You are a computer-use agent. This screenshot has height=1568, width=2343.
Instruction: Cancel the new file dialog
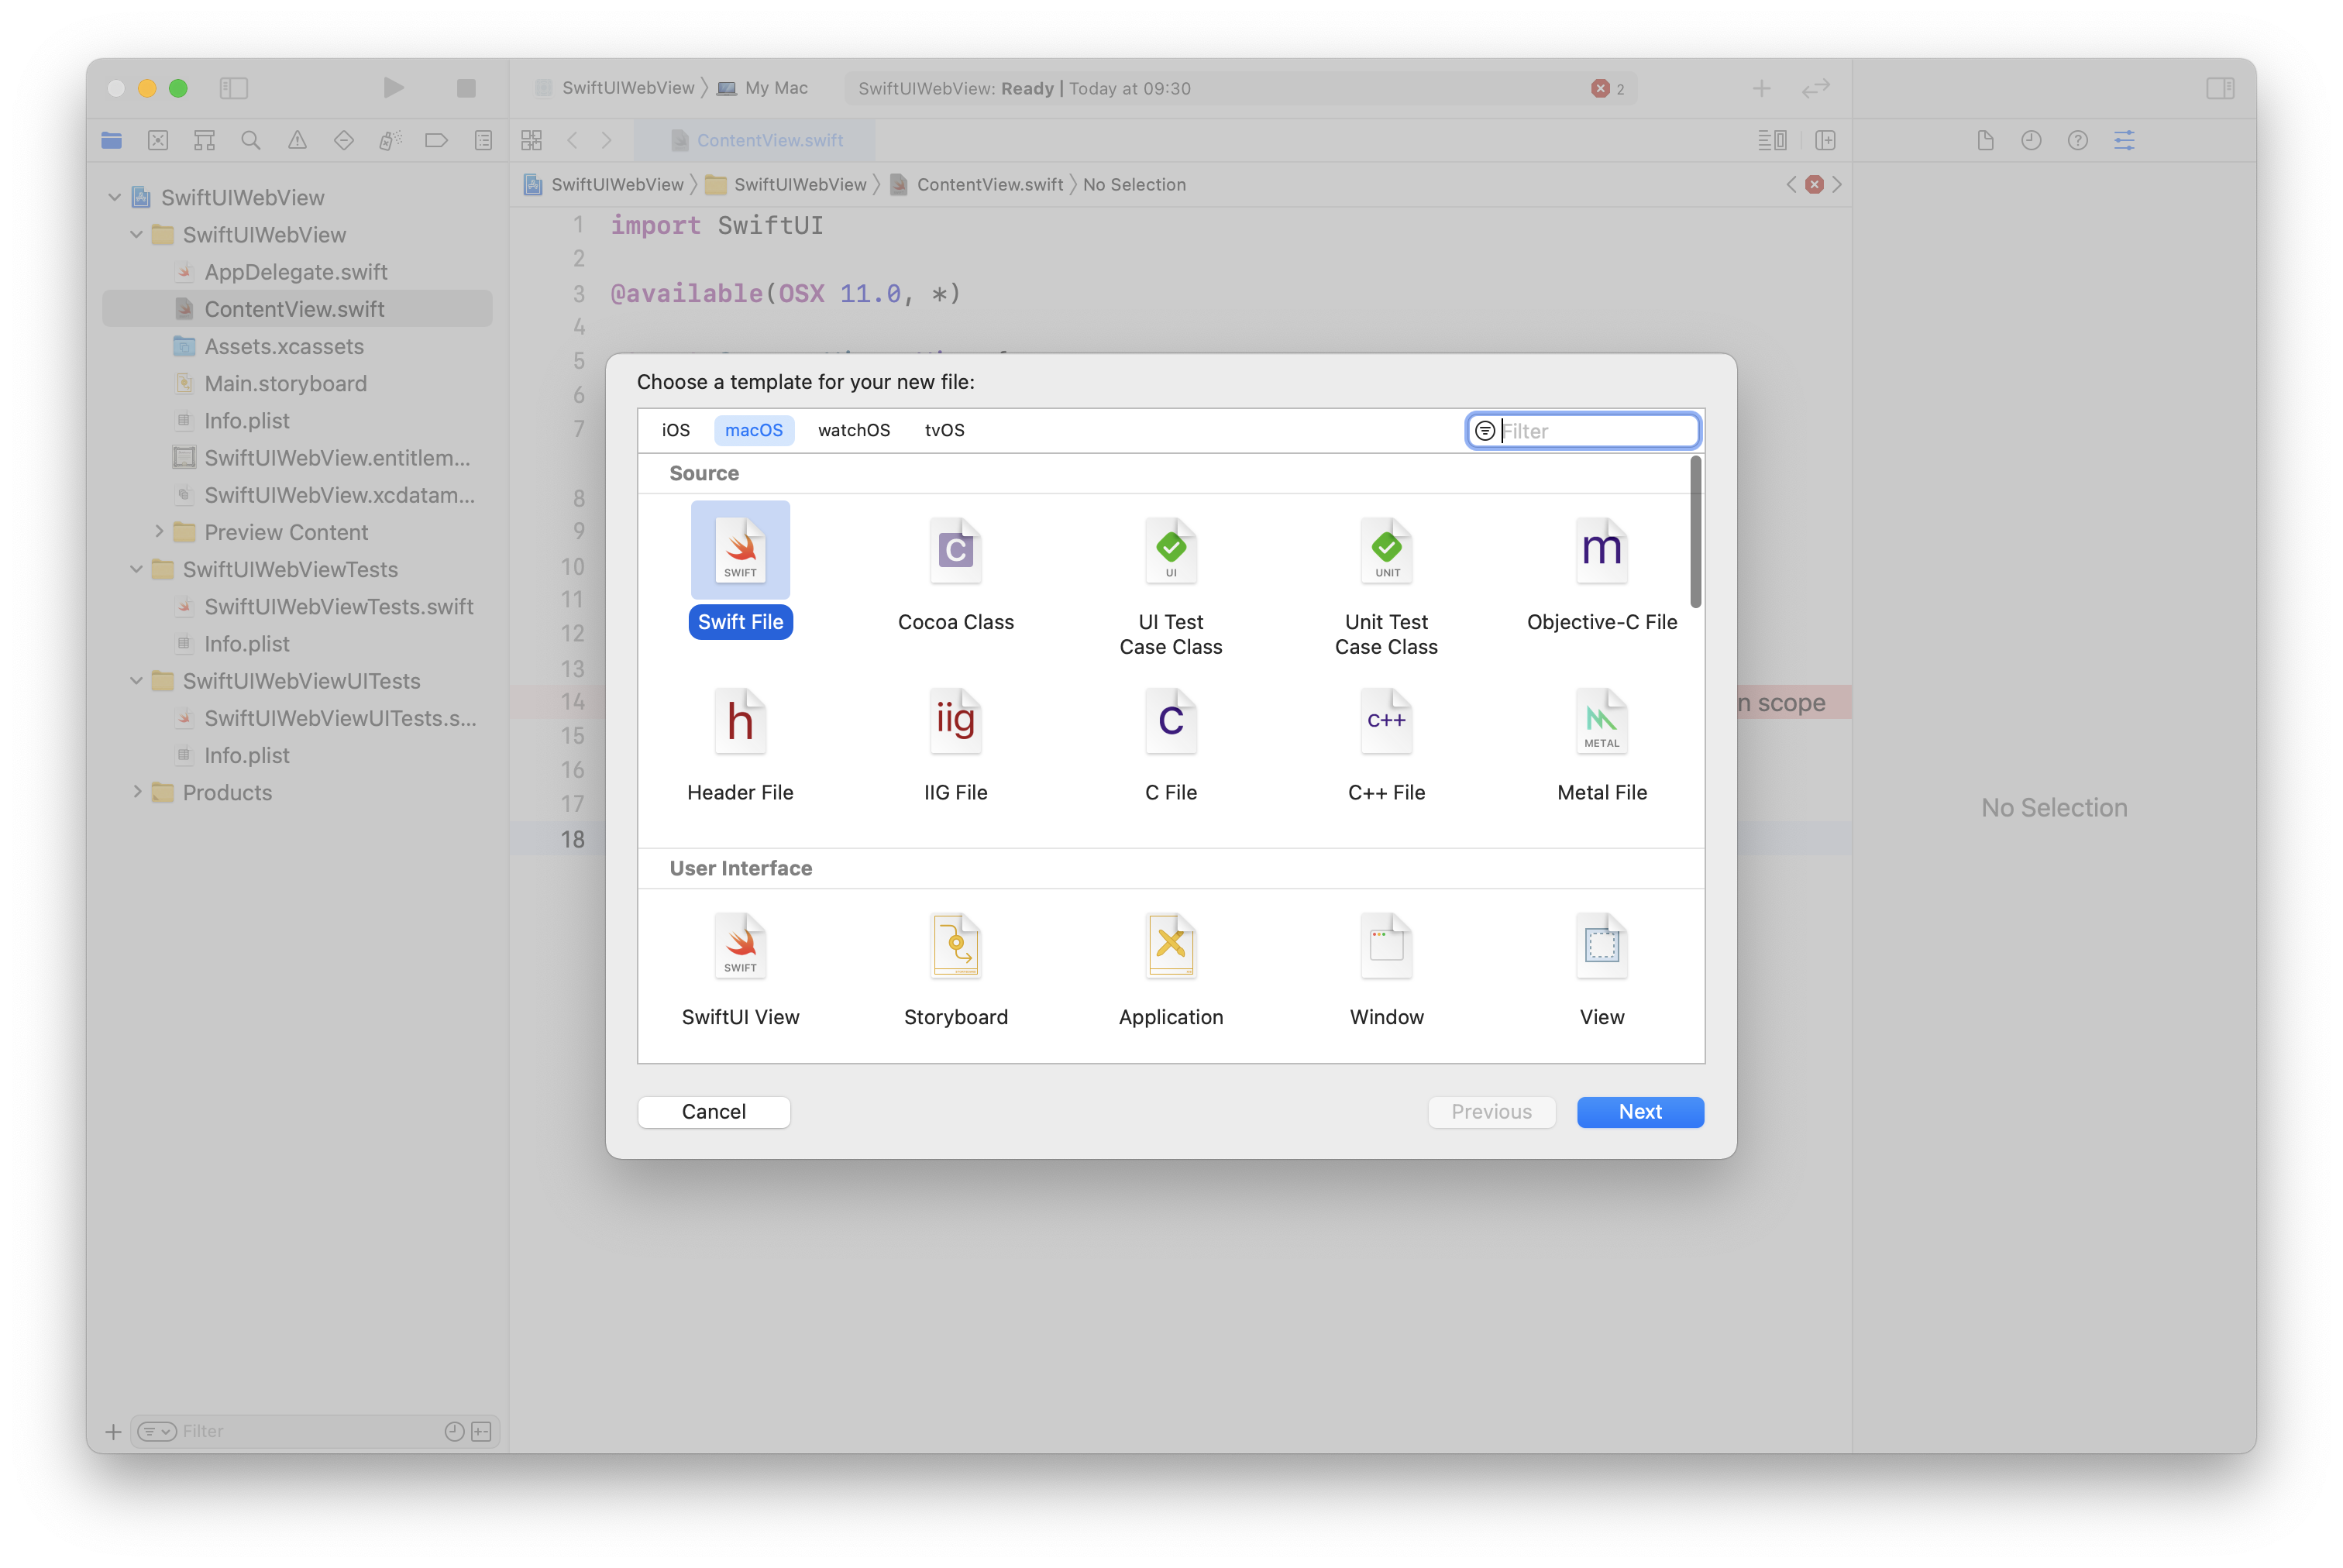pos(714,1112)
